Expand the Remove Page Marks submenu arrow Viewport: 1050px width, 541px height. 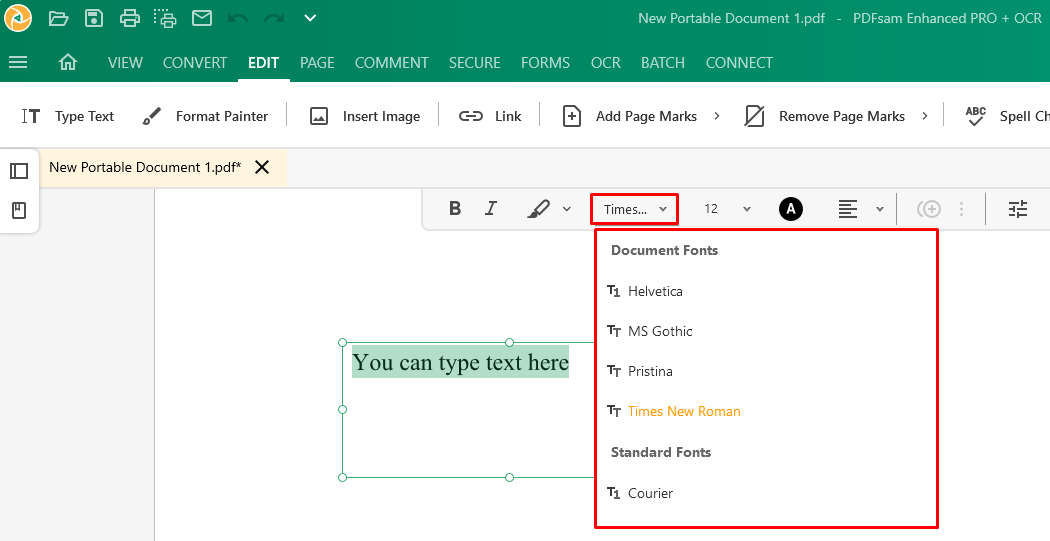tap(925, 116)
